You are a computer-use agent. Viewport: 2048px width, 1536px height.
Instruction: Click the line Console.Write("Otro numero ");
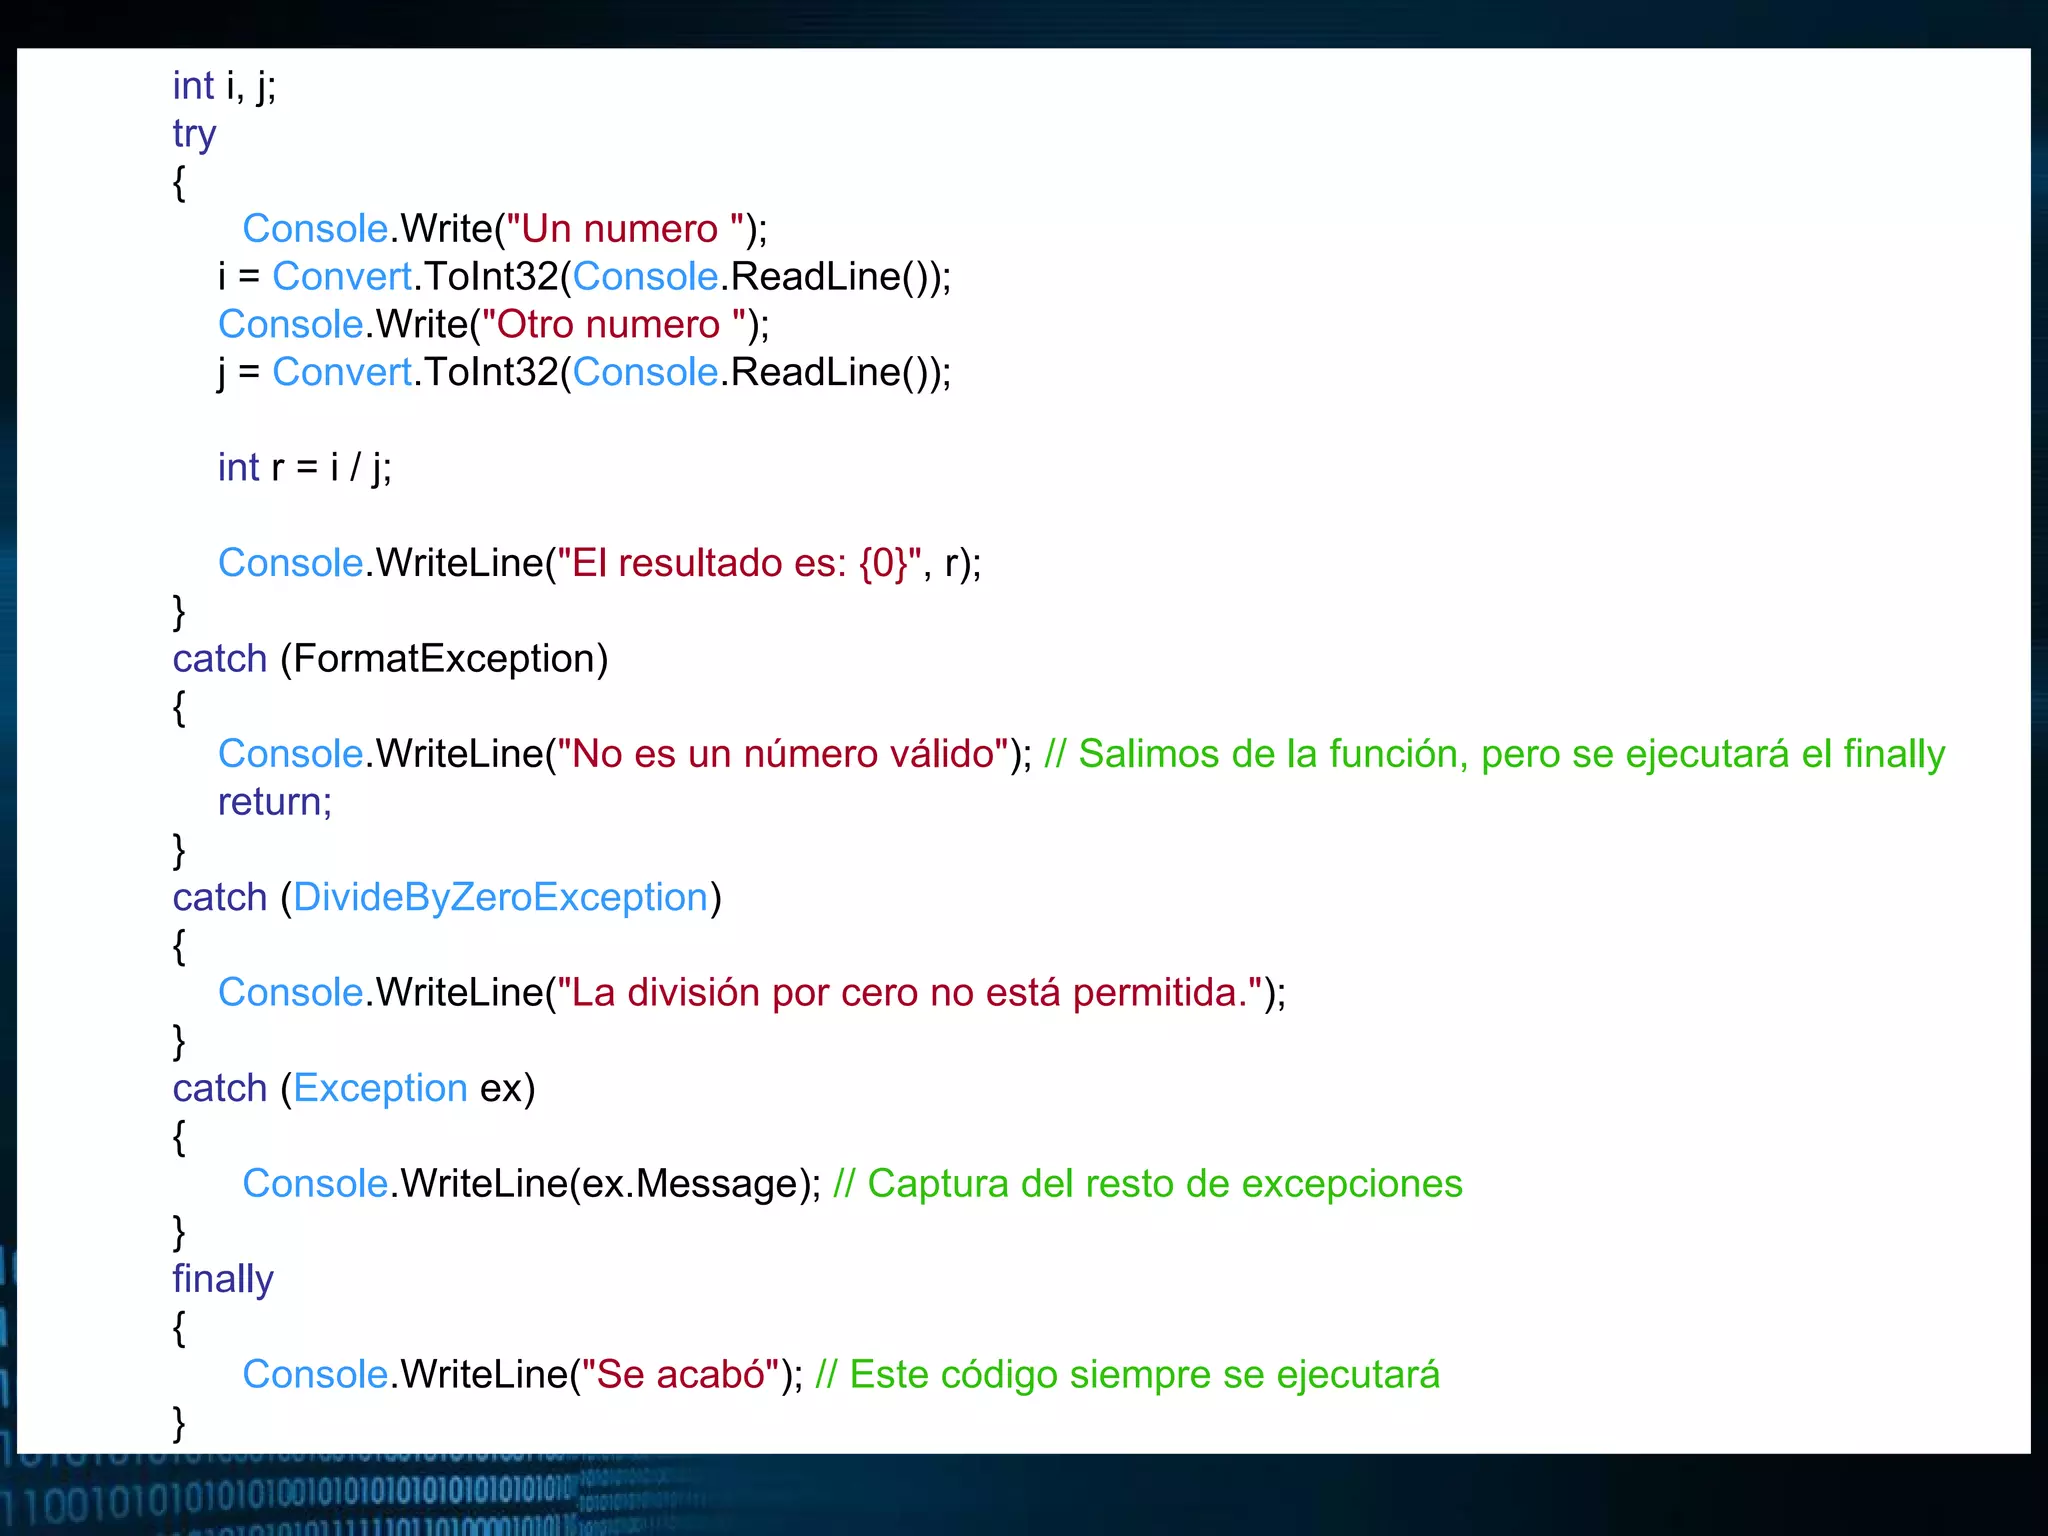494,325
